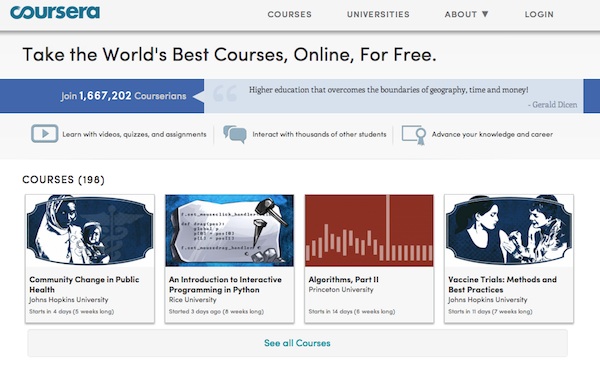
Task: Click the '- Gerald Dioen' attribution
Action: coord(553,104)
